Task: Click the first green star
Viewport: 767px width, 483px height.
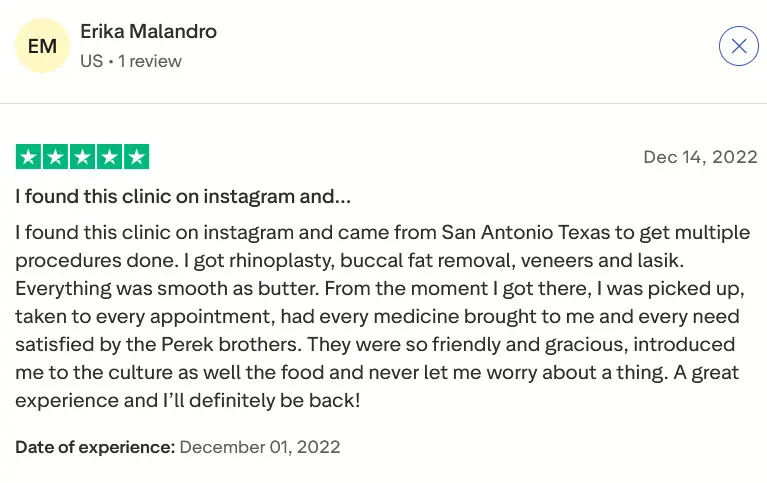Action: [28, 157]
